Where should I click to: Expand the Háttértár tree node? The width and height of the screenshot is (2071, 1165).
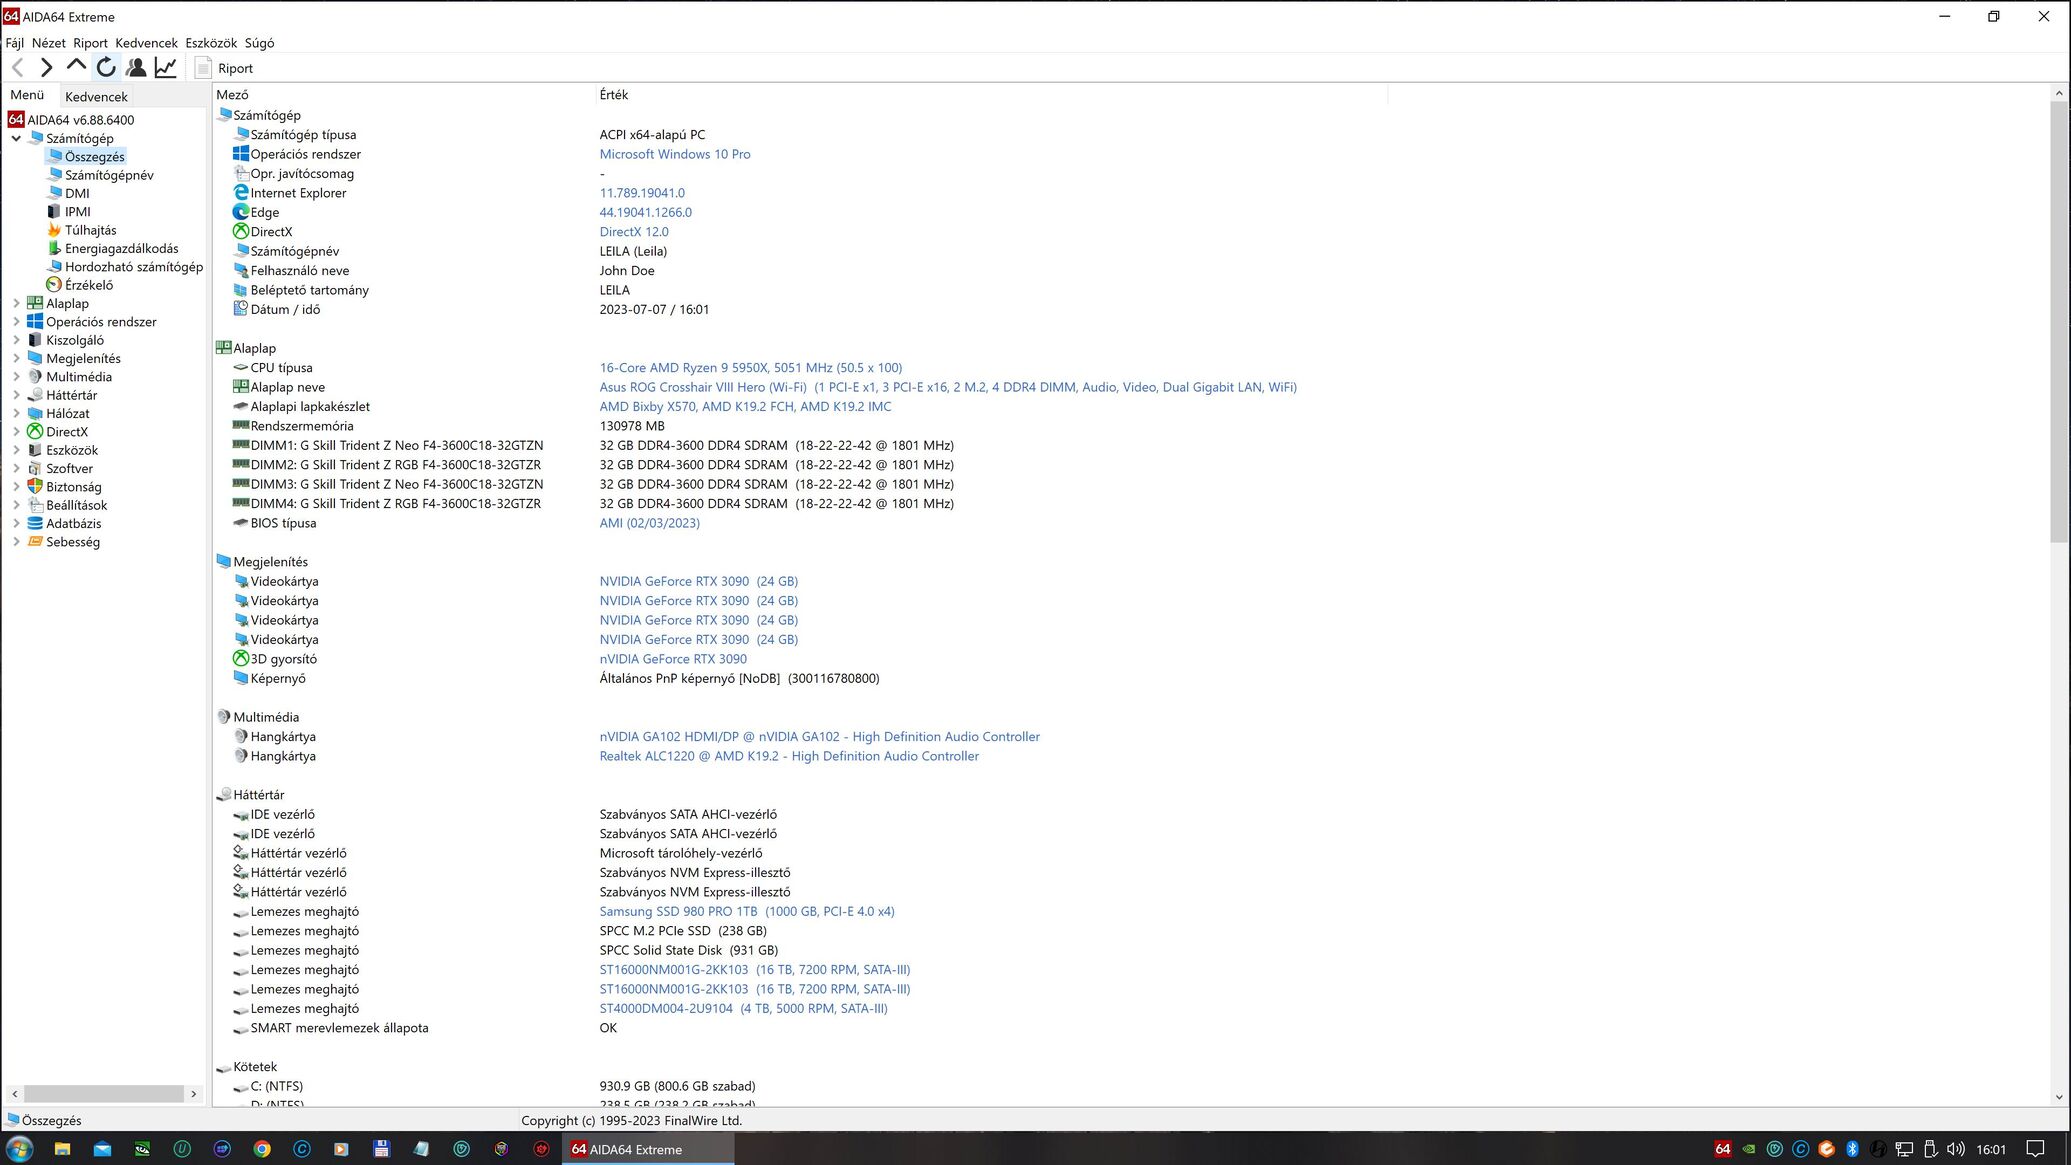pyautogui.click(x=16, y=395)
